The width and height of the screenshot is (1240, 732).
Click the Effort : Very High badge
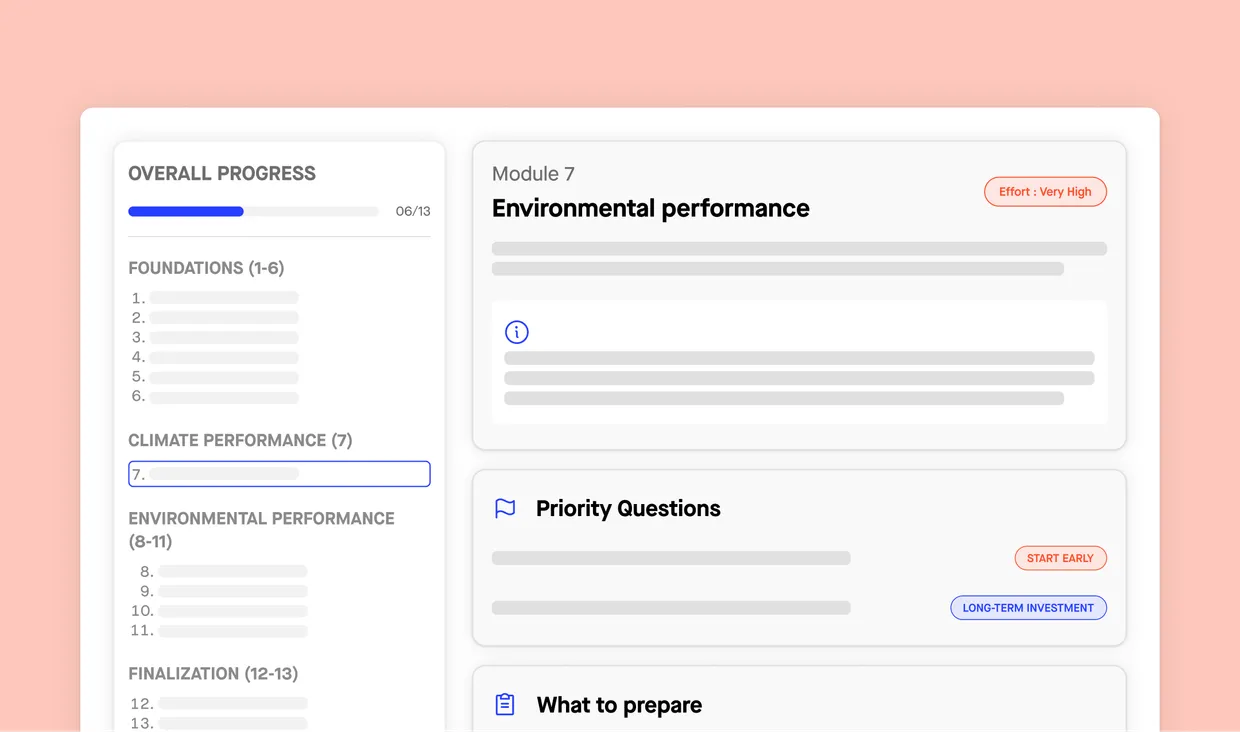1045,192
